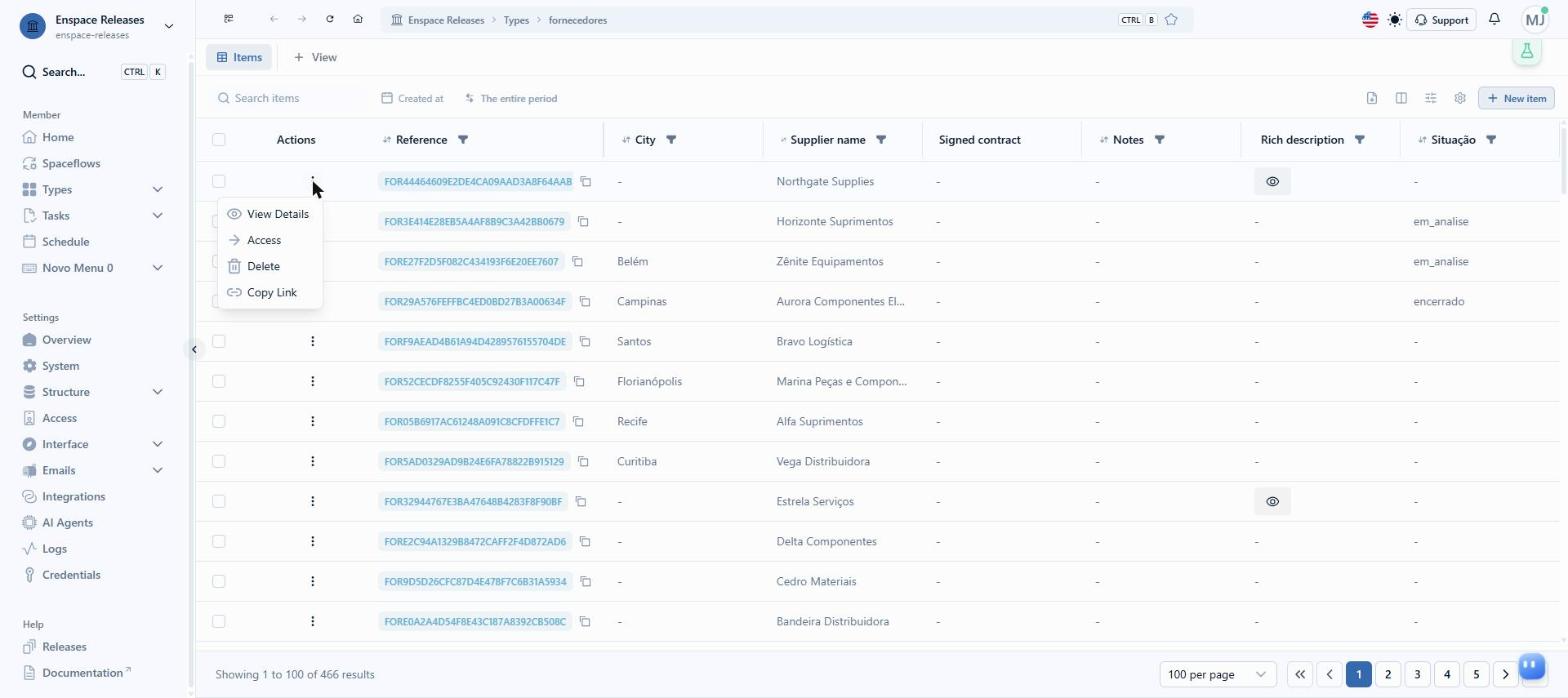Check the Alfa Suprimentos row checkbox
The image size is (1568, 698).
coord(219,421)
